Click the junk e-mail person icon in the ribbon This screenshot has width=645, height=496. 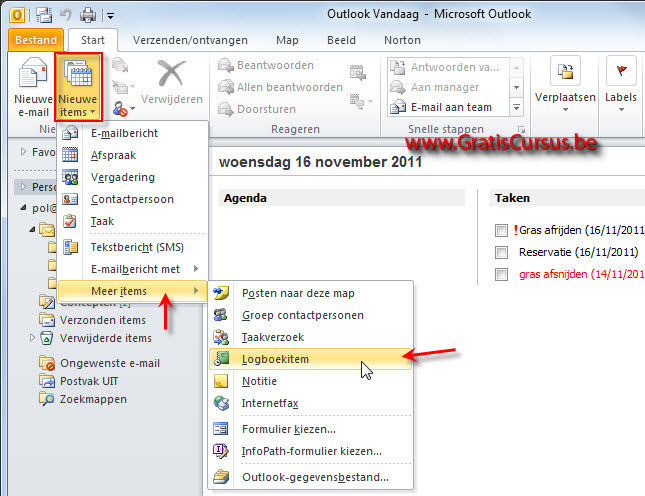120,109
